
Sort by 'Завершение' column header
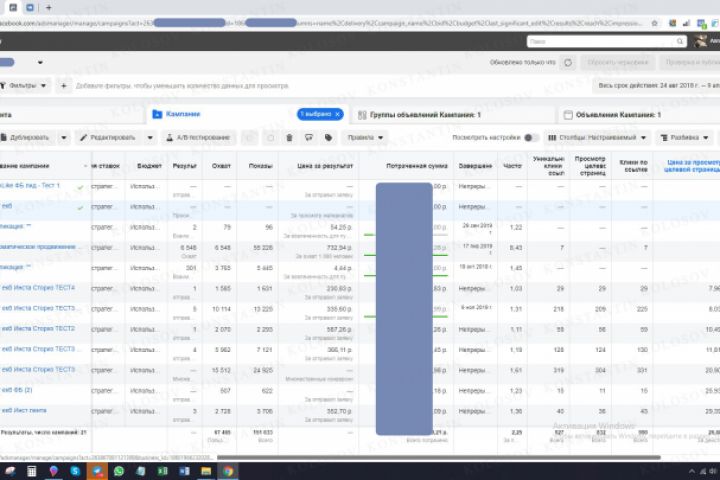pyautogui.click(x=475, y=166)
